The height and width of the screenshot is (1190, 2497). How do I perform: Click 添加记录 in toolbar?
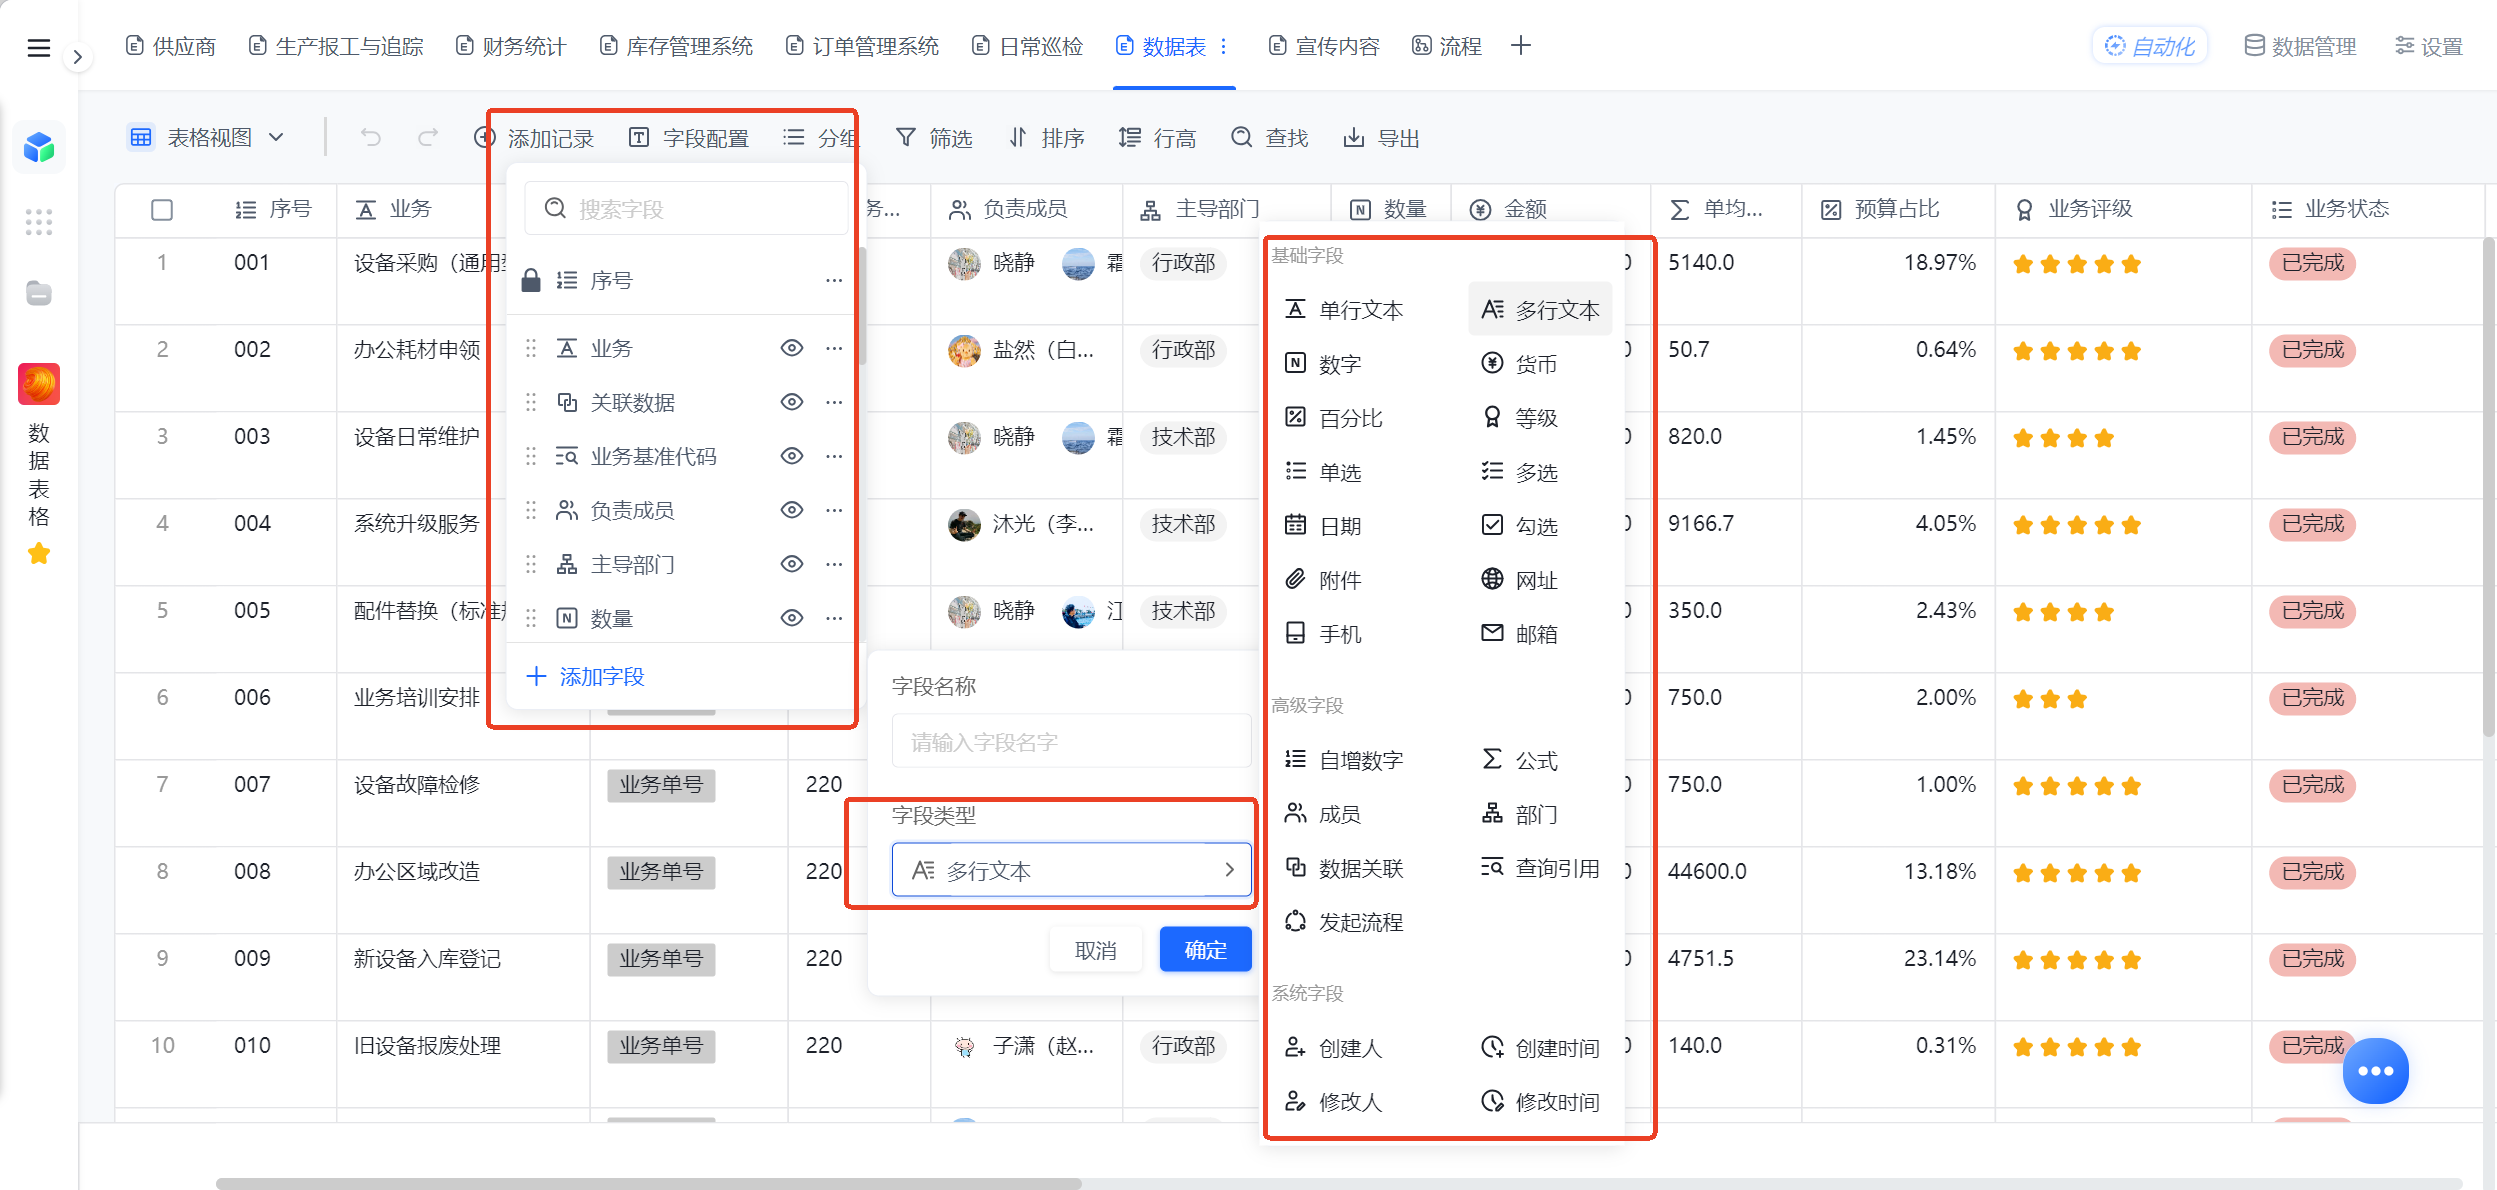(x=534, y=138)
